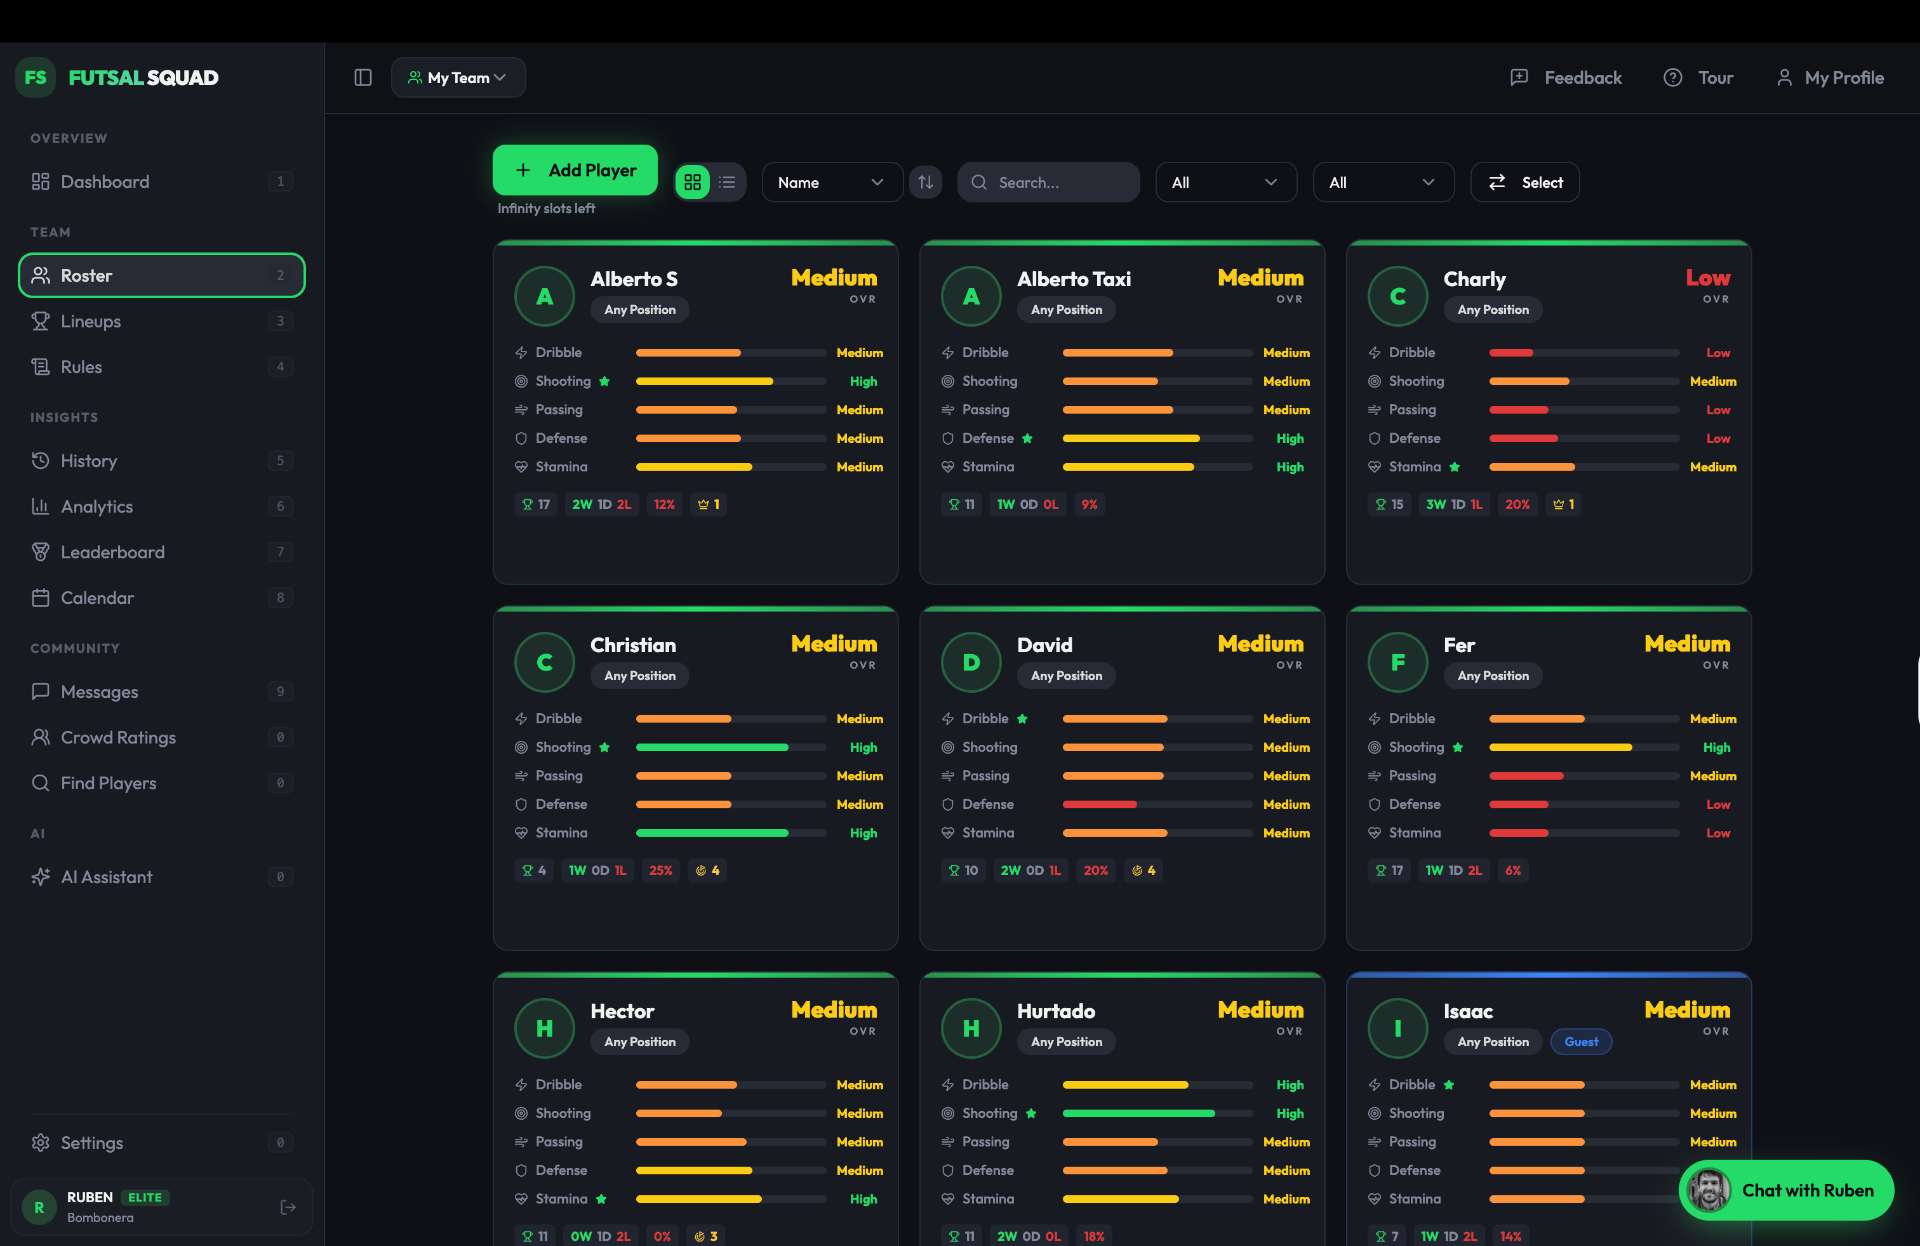The height and width of the screenshot is (1246, 1920).
Task: Click the star next to Fer's Shooting
Action: 1458,747
